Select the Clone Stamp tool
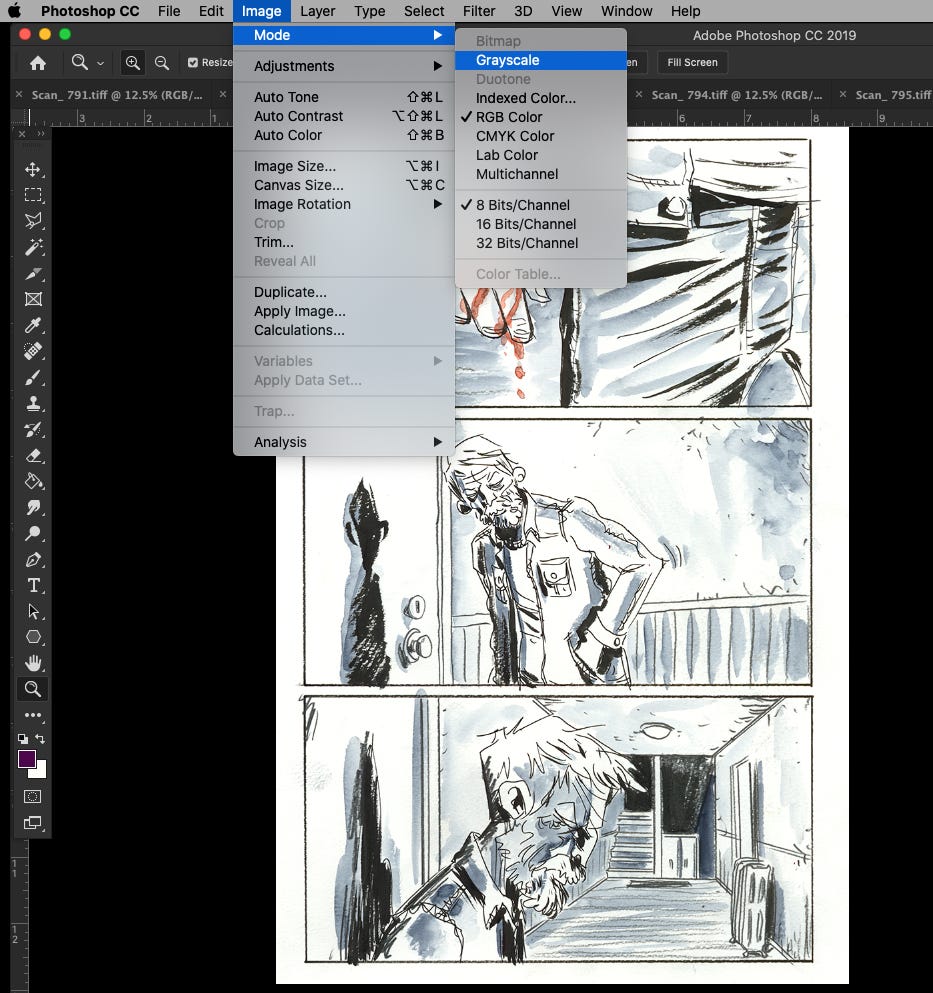Viewport: 933px width, 993px height. click(33, 403)
